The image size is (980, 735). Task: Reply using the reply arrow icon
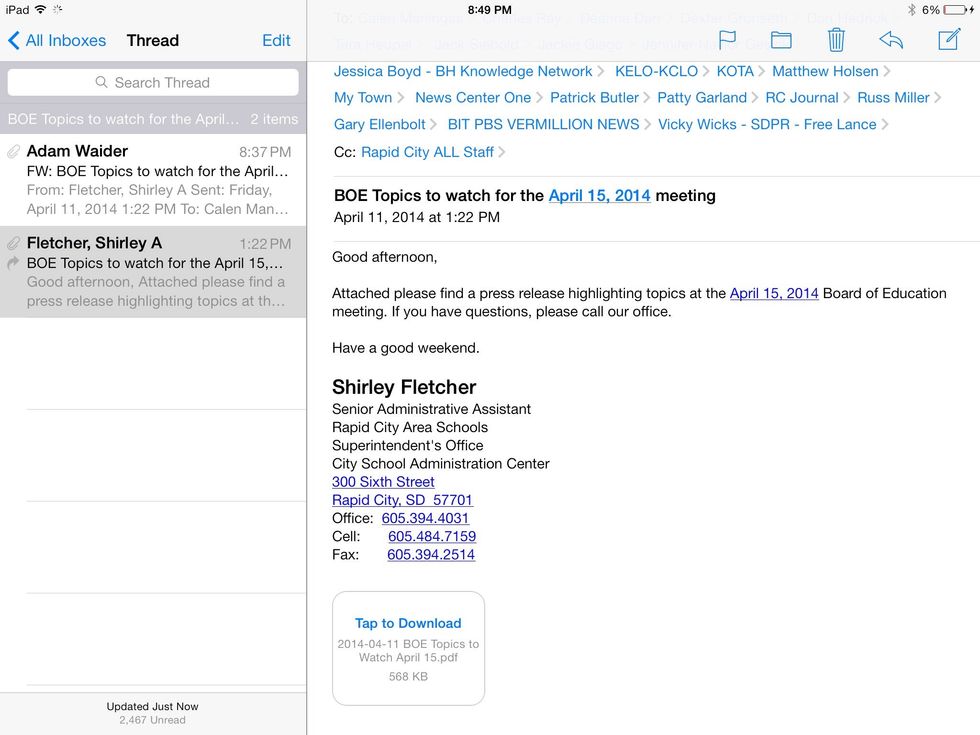(892, 40)
